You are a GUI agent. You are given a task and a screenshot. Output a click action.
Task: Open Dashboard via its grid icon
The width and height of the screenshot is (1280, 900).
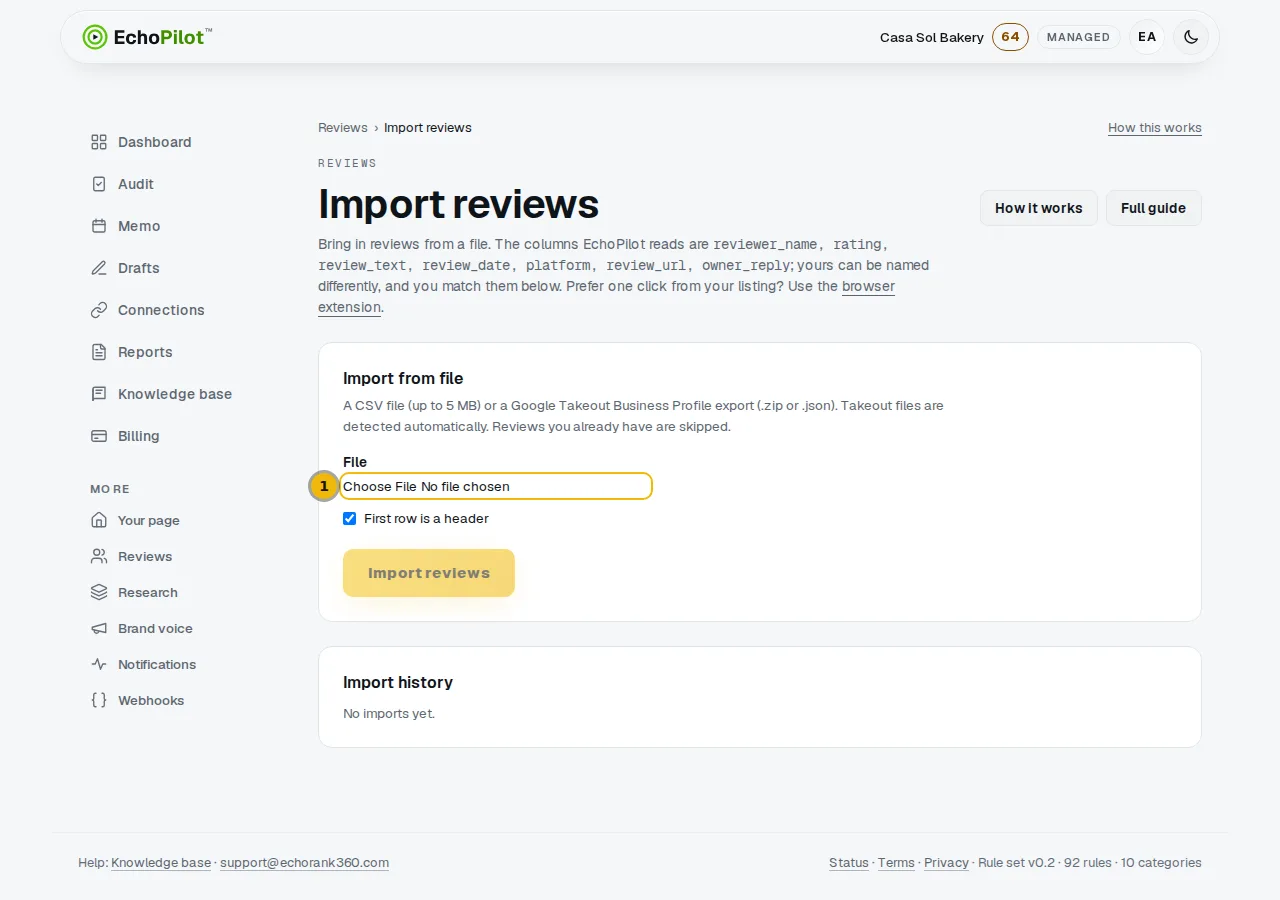click(99, 142)
